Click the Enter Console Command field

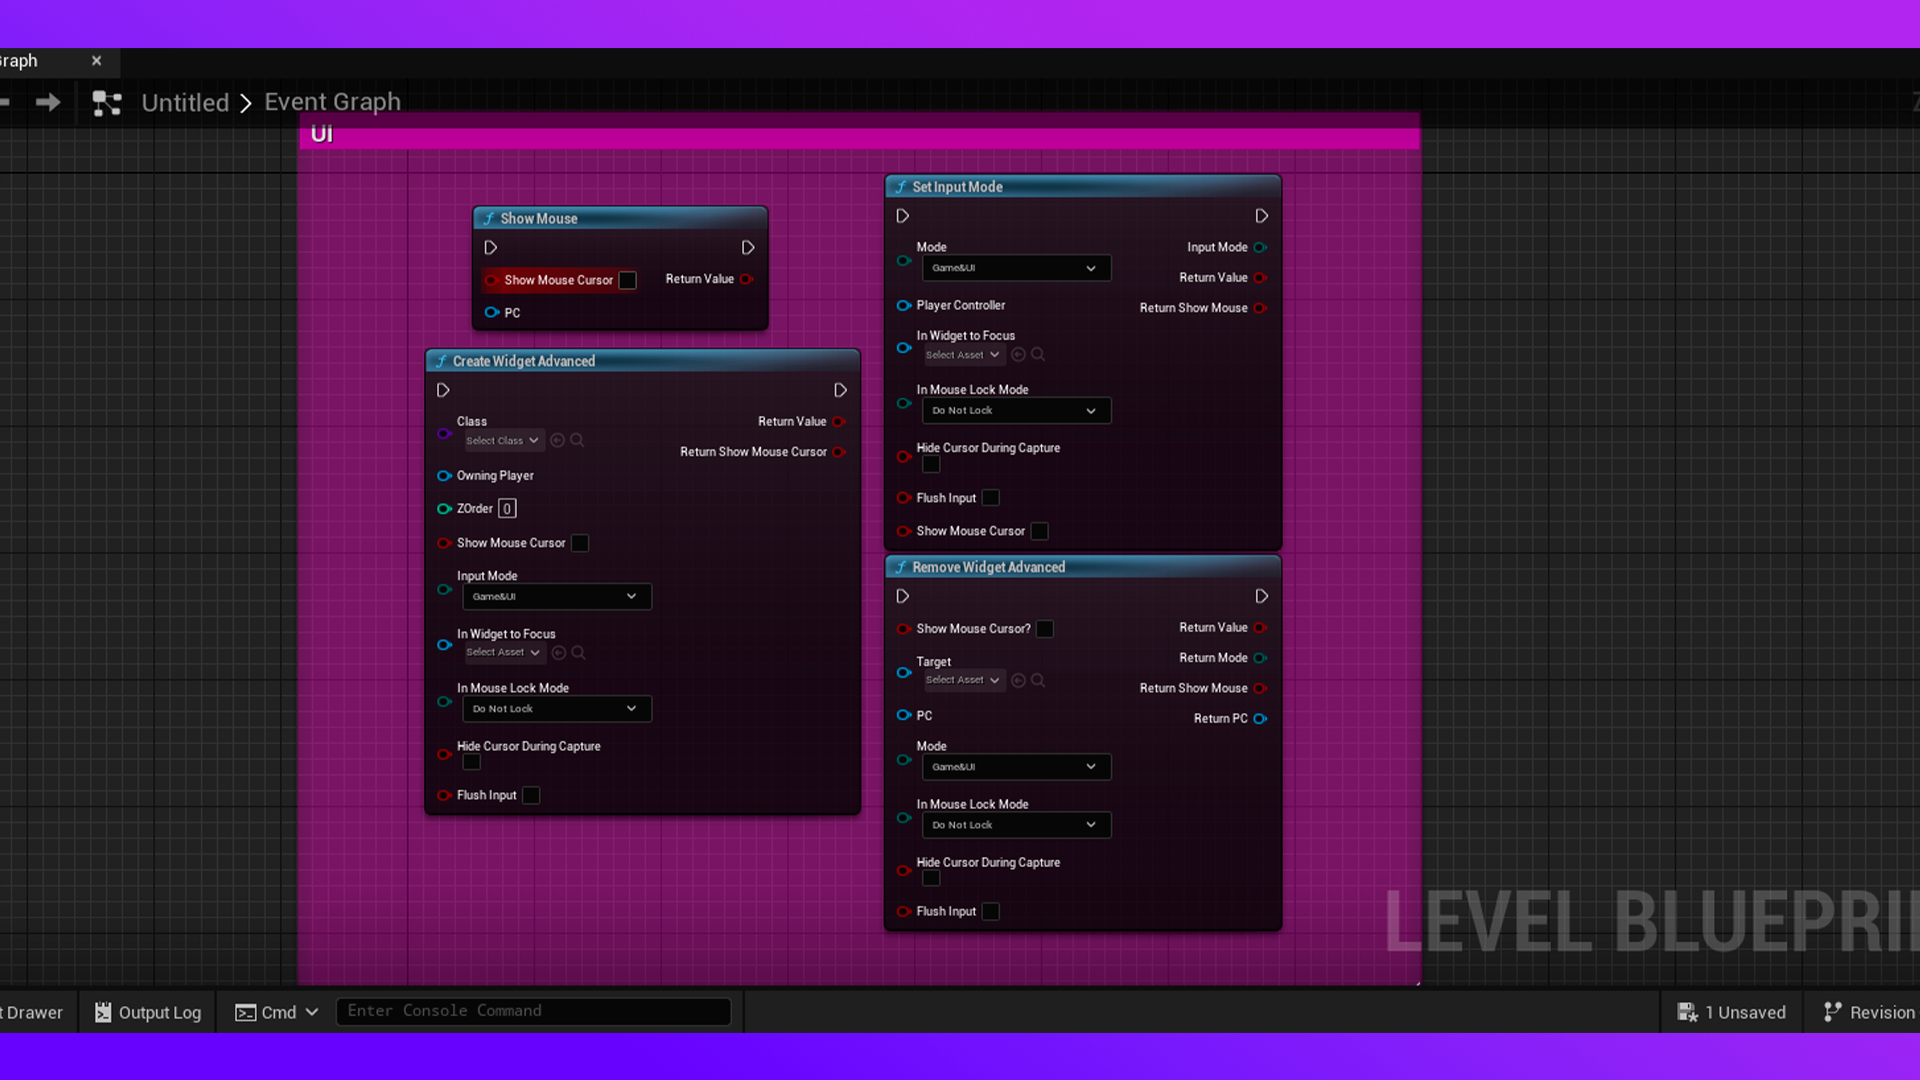click(533, 1011)
